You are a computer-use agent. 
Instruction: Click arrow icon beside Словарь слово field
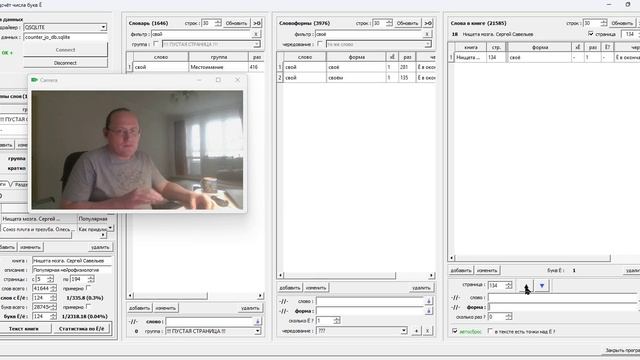(x=258, y=322)
